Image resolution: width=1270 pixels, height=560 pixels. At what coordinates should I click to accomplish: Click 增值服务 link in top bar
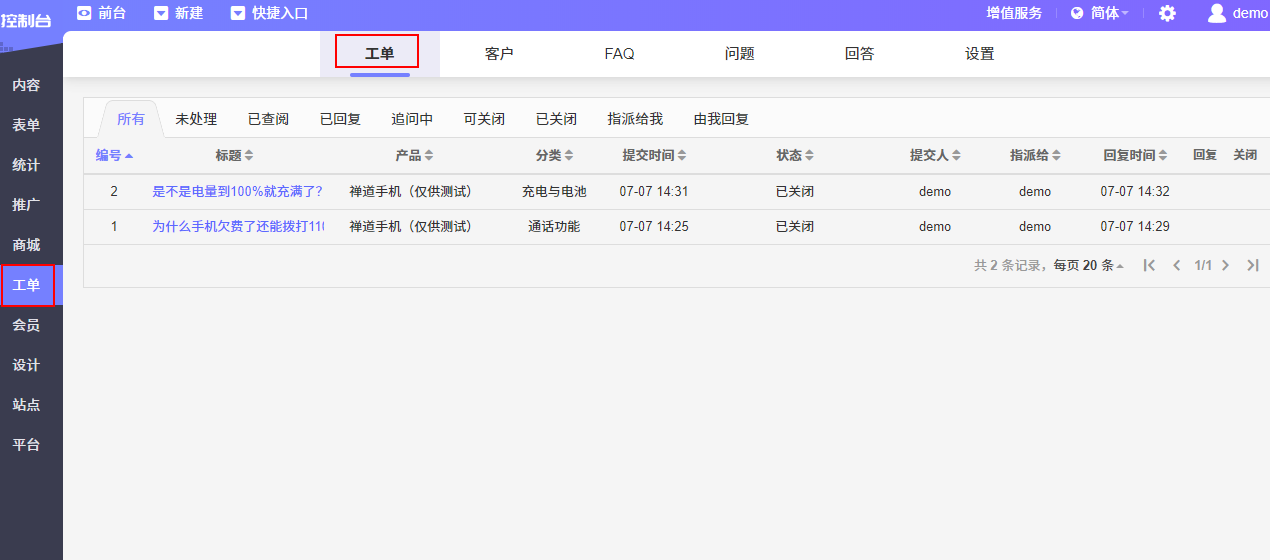[1014, 13]
